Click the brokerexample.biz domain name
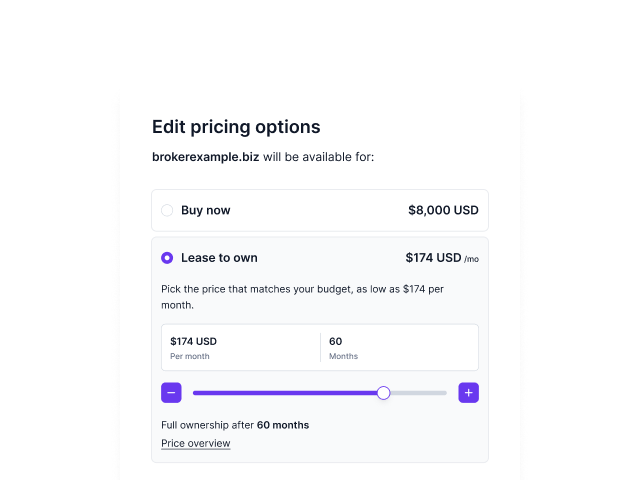The height and width of the screenshot is (480, 640). click(205, 157)
